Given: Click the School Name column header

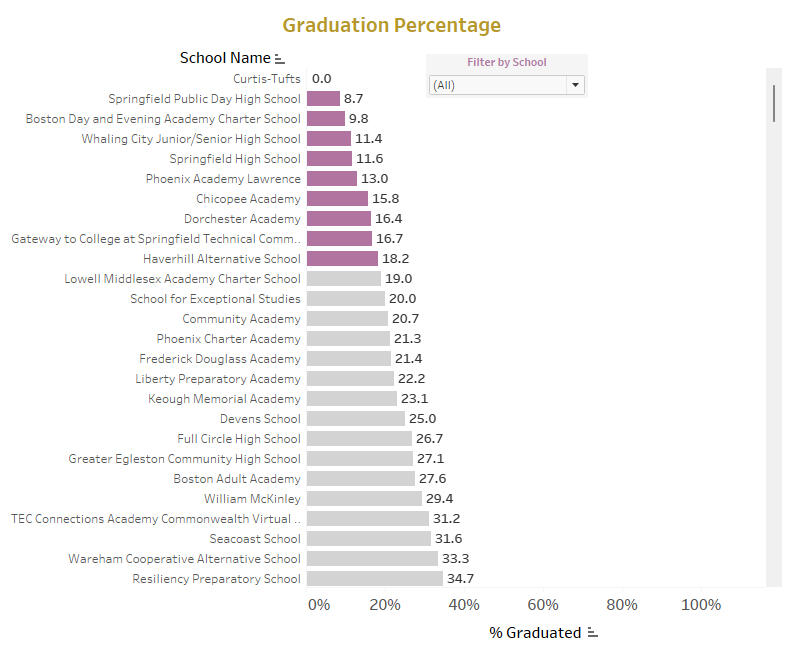Looking at the screenshot, I should tap(225, 58).
